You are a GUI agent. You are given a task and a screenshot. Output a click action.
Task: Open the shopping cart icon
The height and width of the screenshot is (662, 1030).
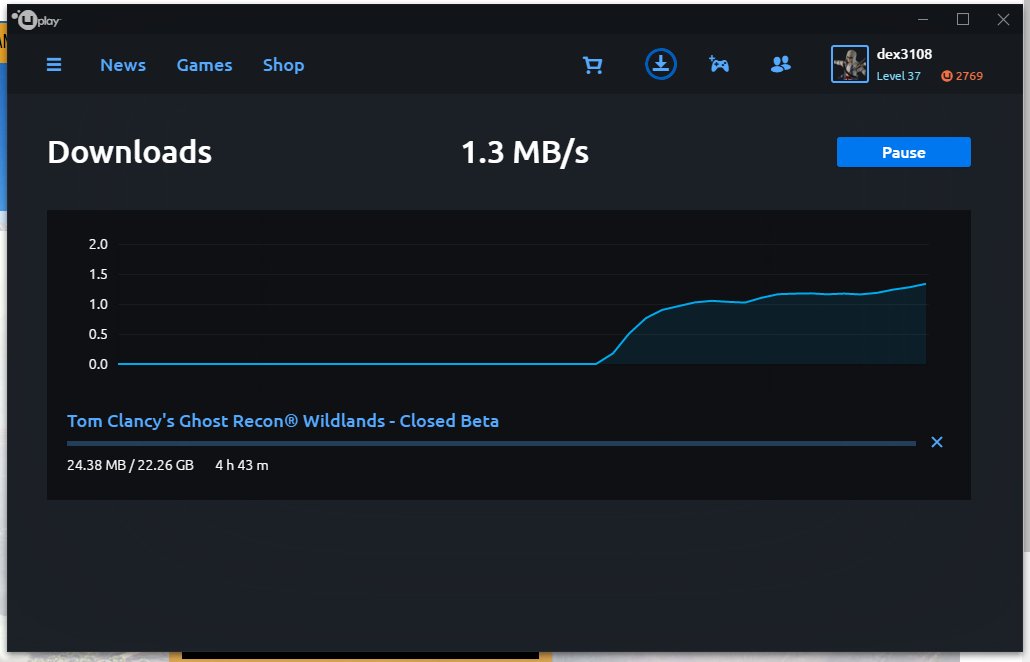click(x=593, y=64)
